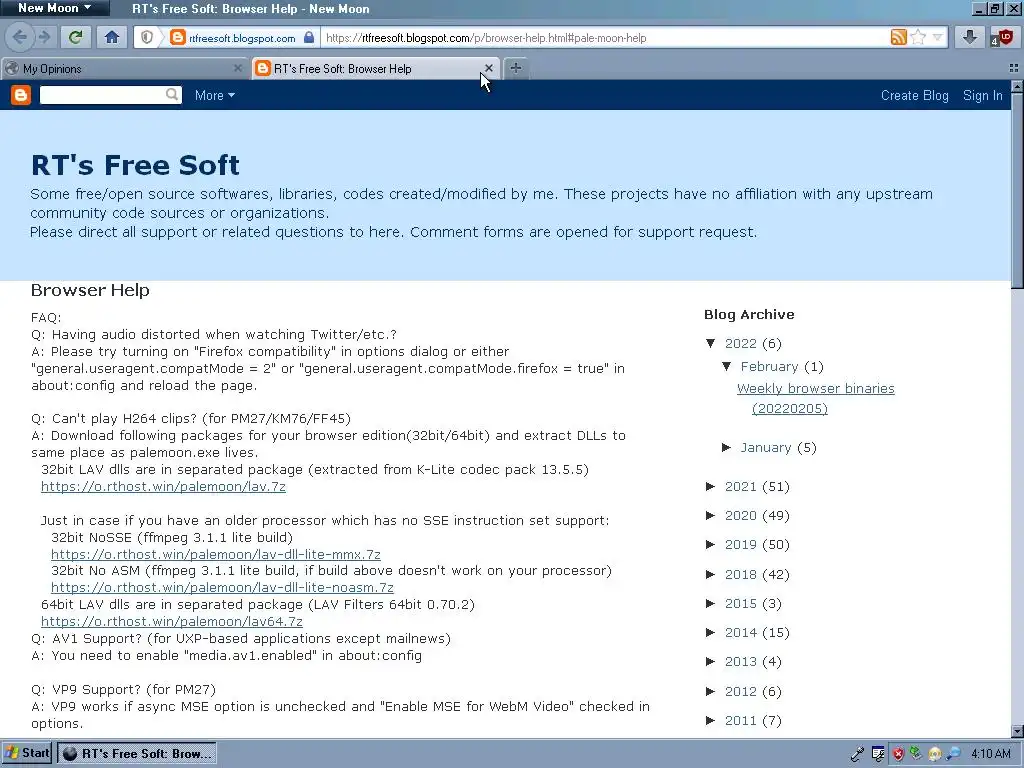Open the lav.7z download link
Screen dimensions: 1024x768
(163, 487)
